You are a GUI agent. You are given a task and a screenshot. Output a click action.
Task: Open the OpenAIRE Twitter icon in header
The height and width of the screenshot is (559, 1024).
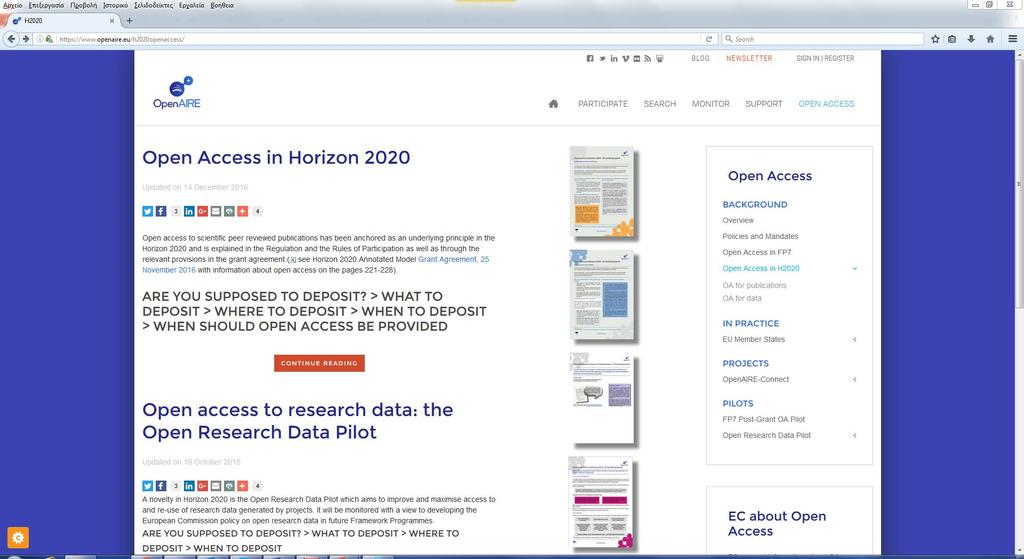coord(602,59)
